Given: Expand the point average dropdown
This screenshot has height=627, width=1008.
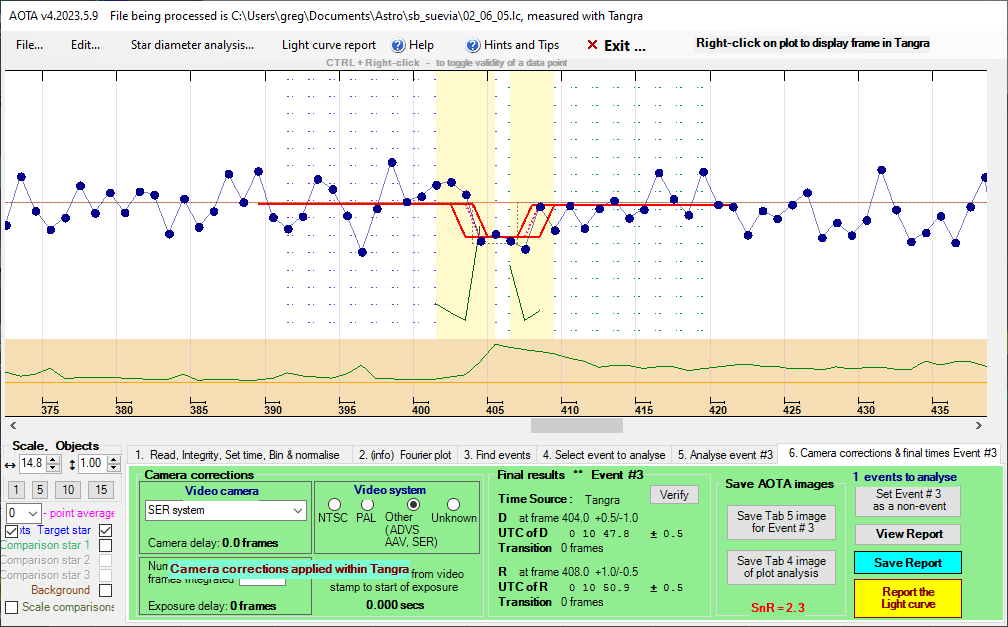Looking at the screenshot, I should pos(35,513).
